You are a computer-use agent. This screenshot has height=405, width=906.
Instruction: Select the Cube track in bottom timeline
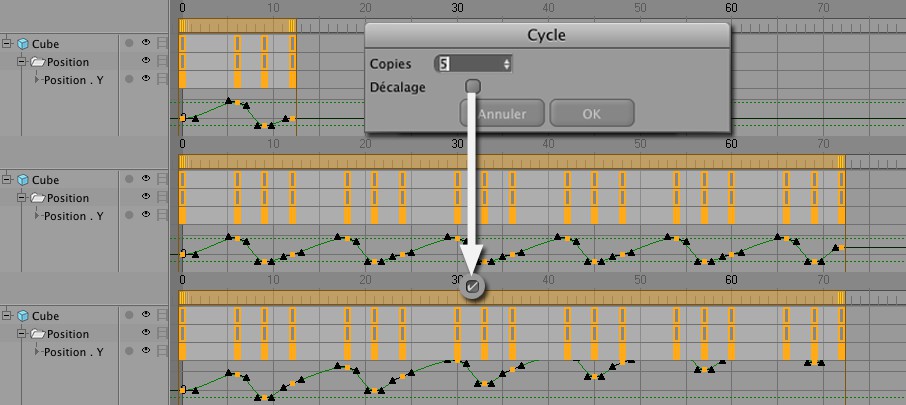tap(45, 316)
